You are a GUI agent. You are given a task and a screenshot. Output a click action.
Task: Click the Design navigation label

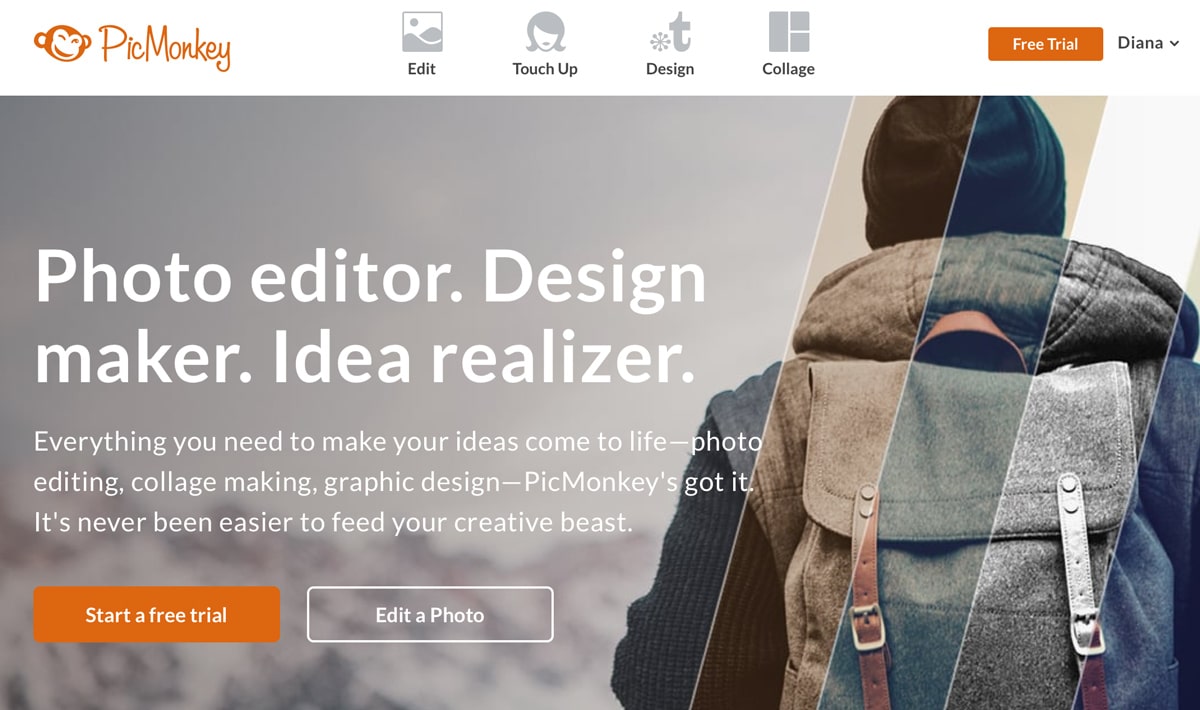tap(670, 69)
